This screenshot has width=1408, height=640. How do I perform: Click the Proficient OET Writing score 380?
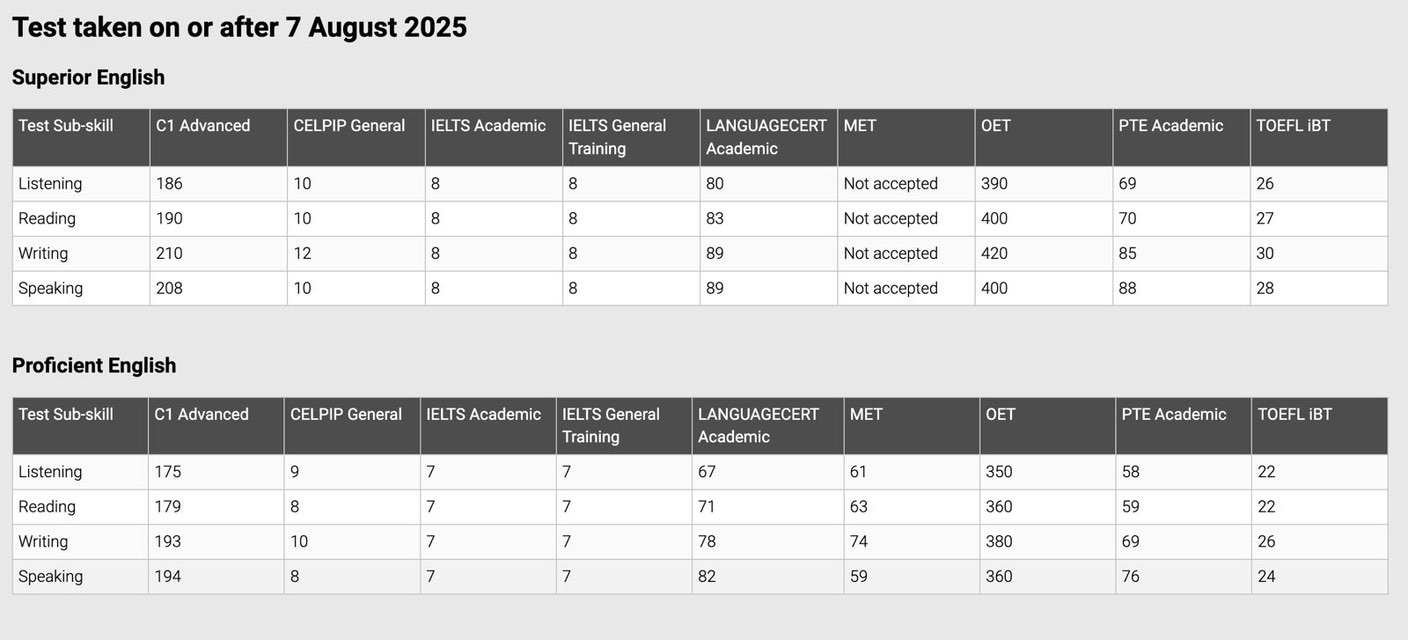click(x=998, y=541)
